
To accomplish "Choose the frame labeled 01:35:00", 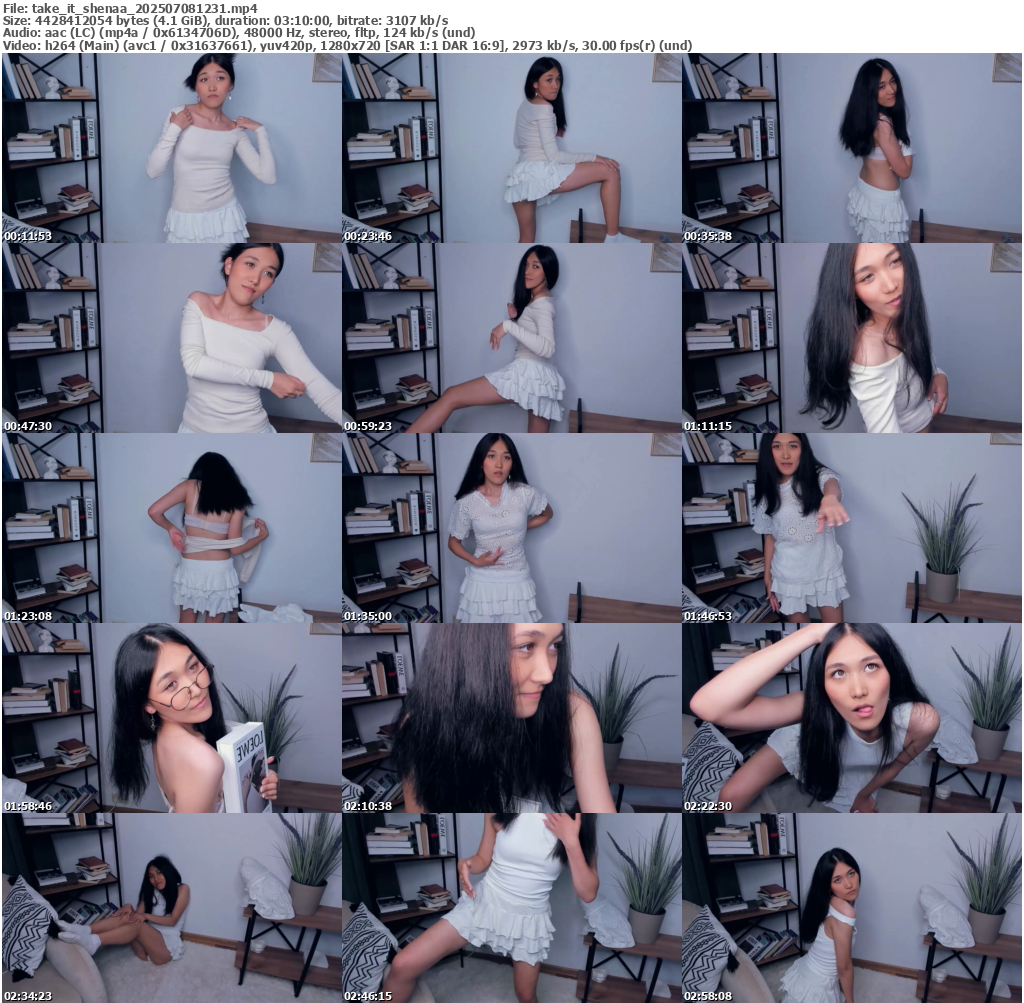I will click(x=512, y=528).
